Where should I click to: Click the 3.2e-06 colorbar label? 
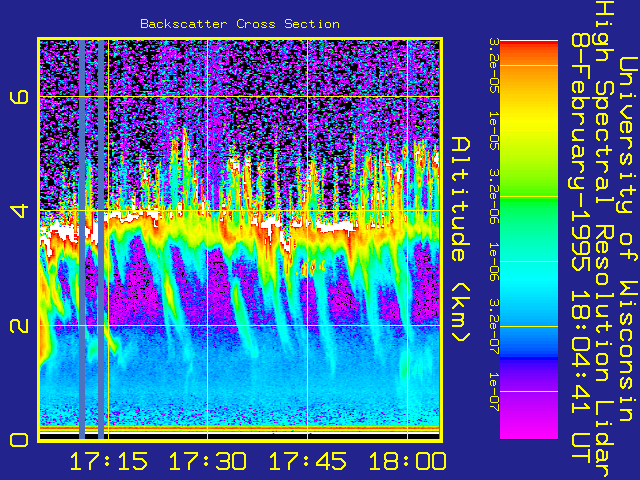pos(493,197)
